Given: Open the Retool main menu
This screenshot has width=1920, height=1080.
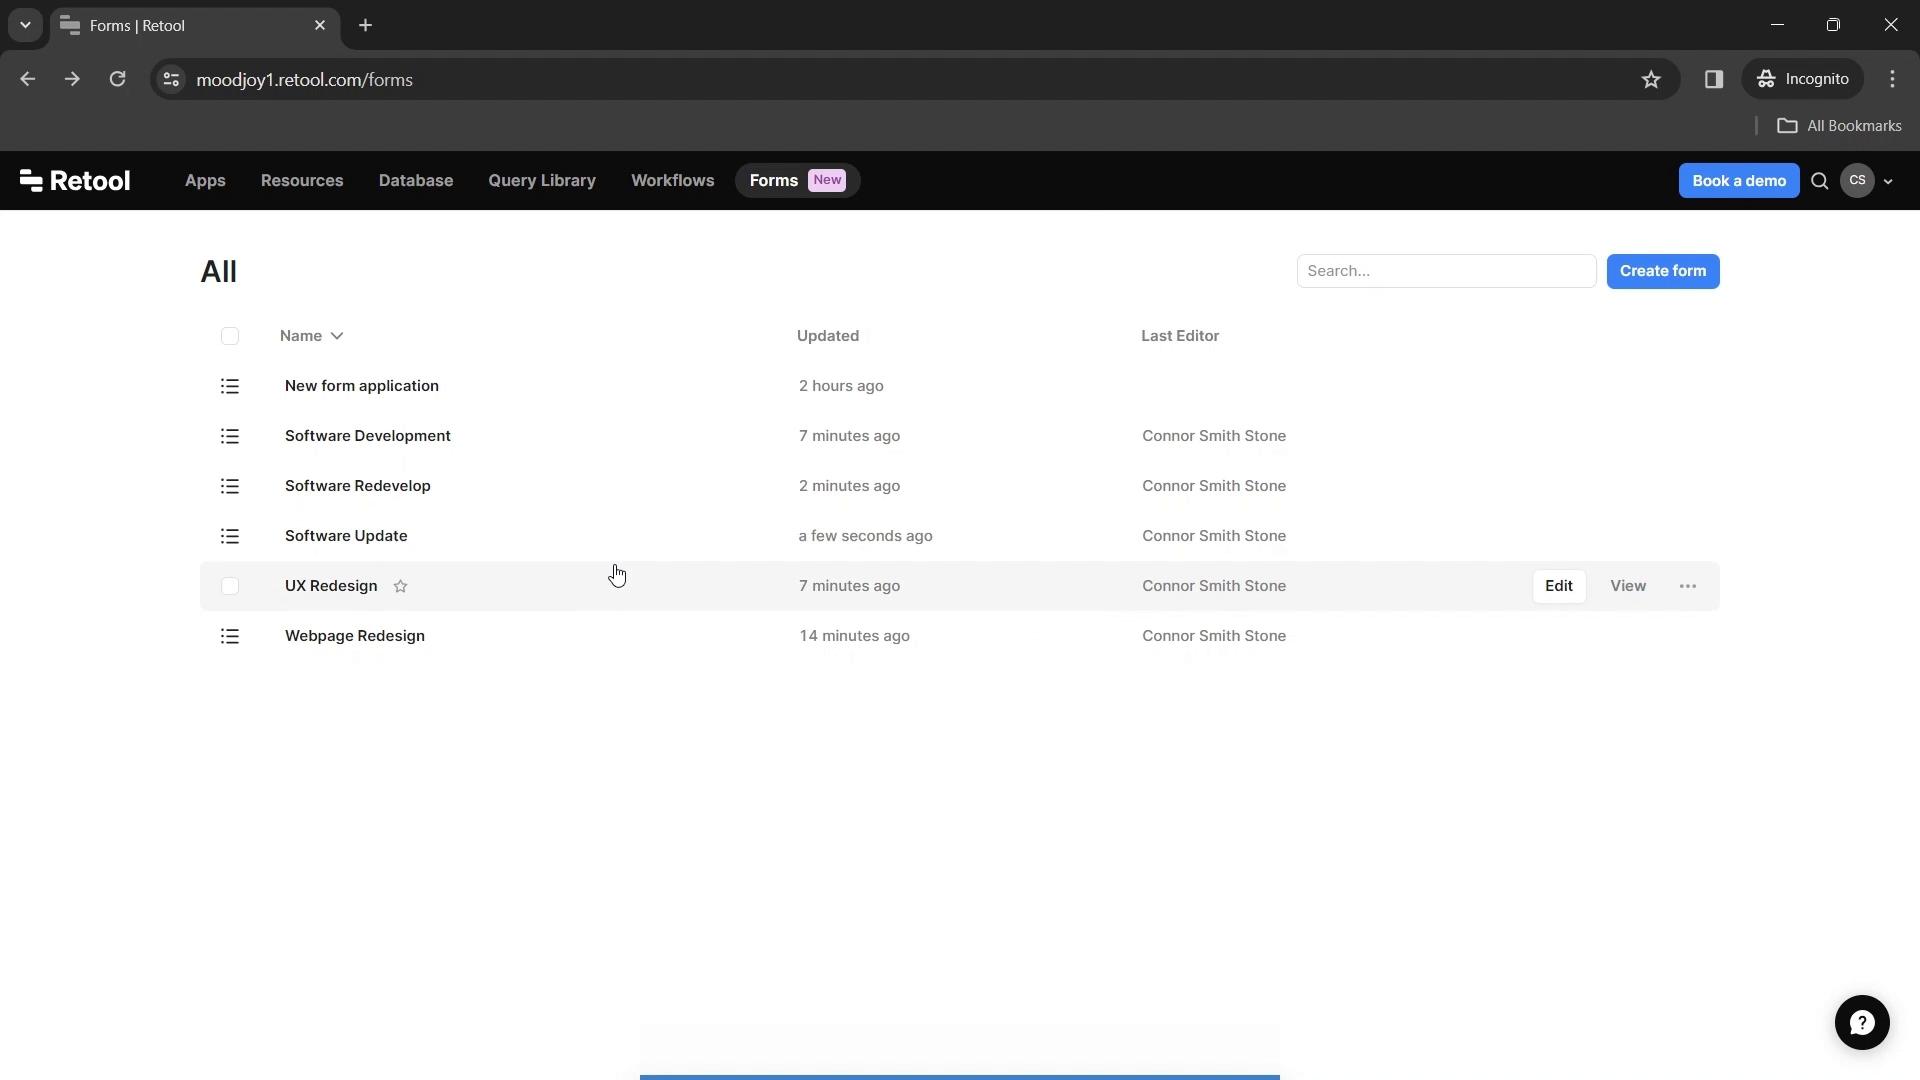Looking at the screenshot, I should point(73,179).
